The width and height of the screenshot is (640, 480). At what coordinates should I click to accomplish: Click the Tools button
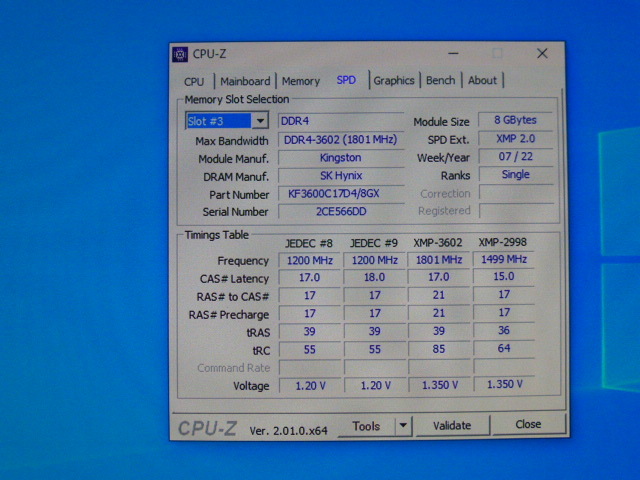(x=366, y=426)
